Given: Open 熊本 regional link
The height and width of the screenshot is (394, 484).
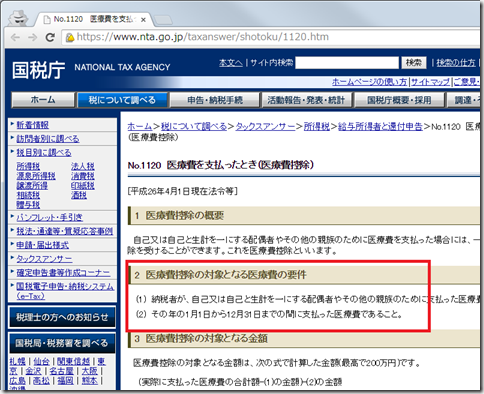Looking at the screenshot, I should 90,380.
